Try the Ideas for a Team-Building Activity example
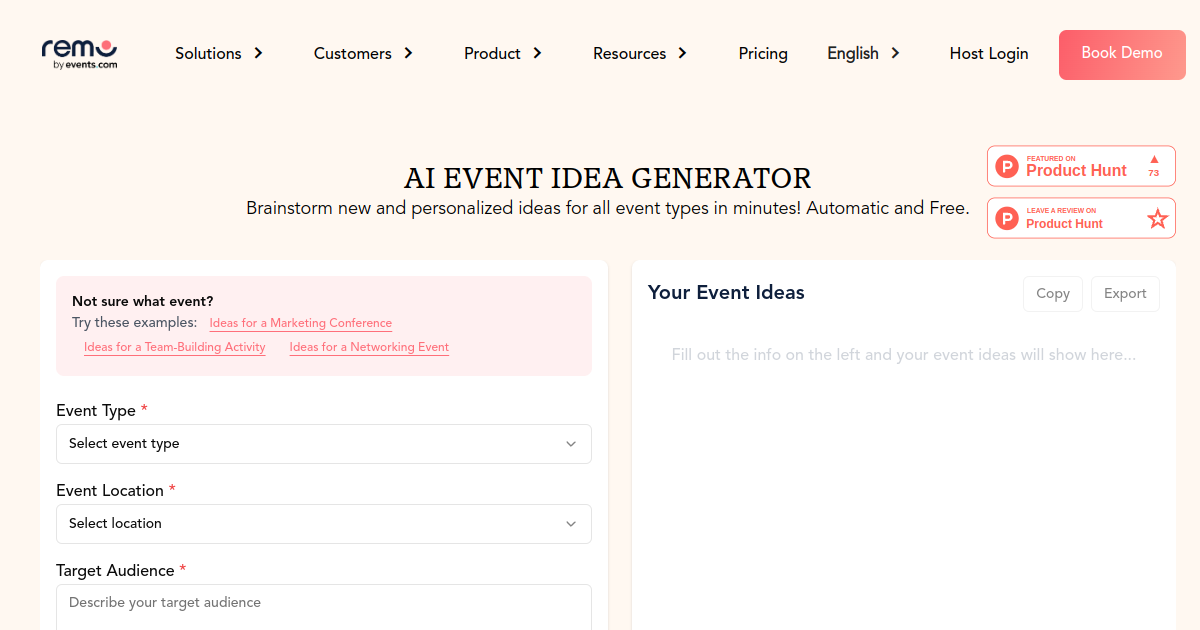Screen dimensions: 1200x630 point(175,347)
